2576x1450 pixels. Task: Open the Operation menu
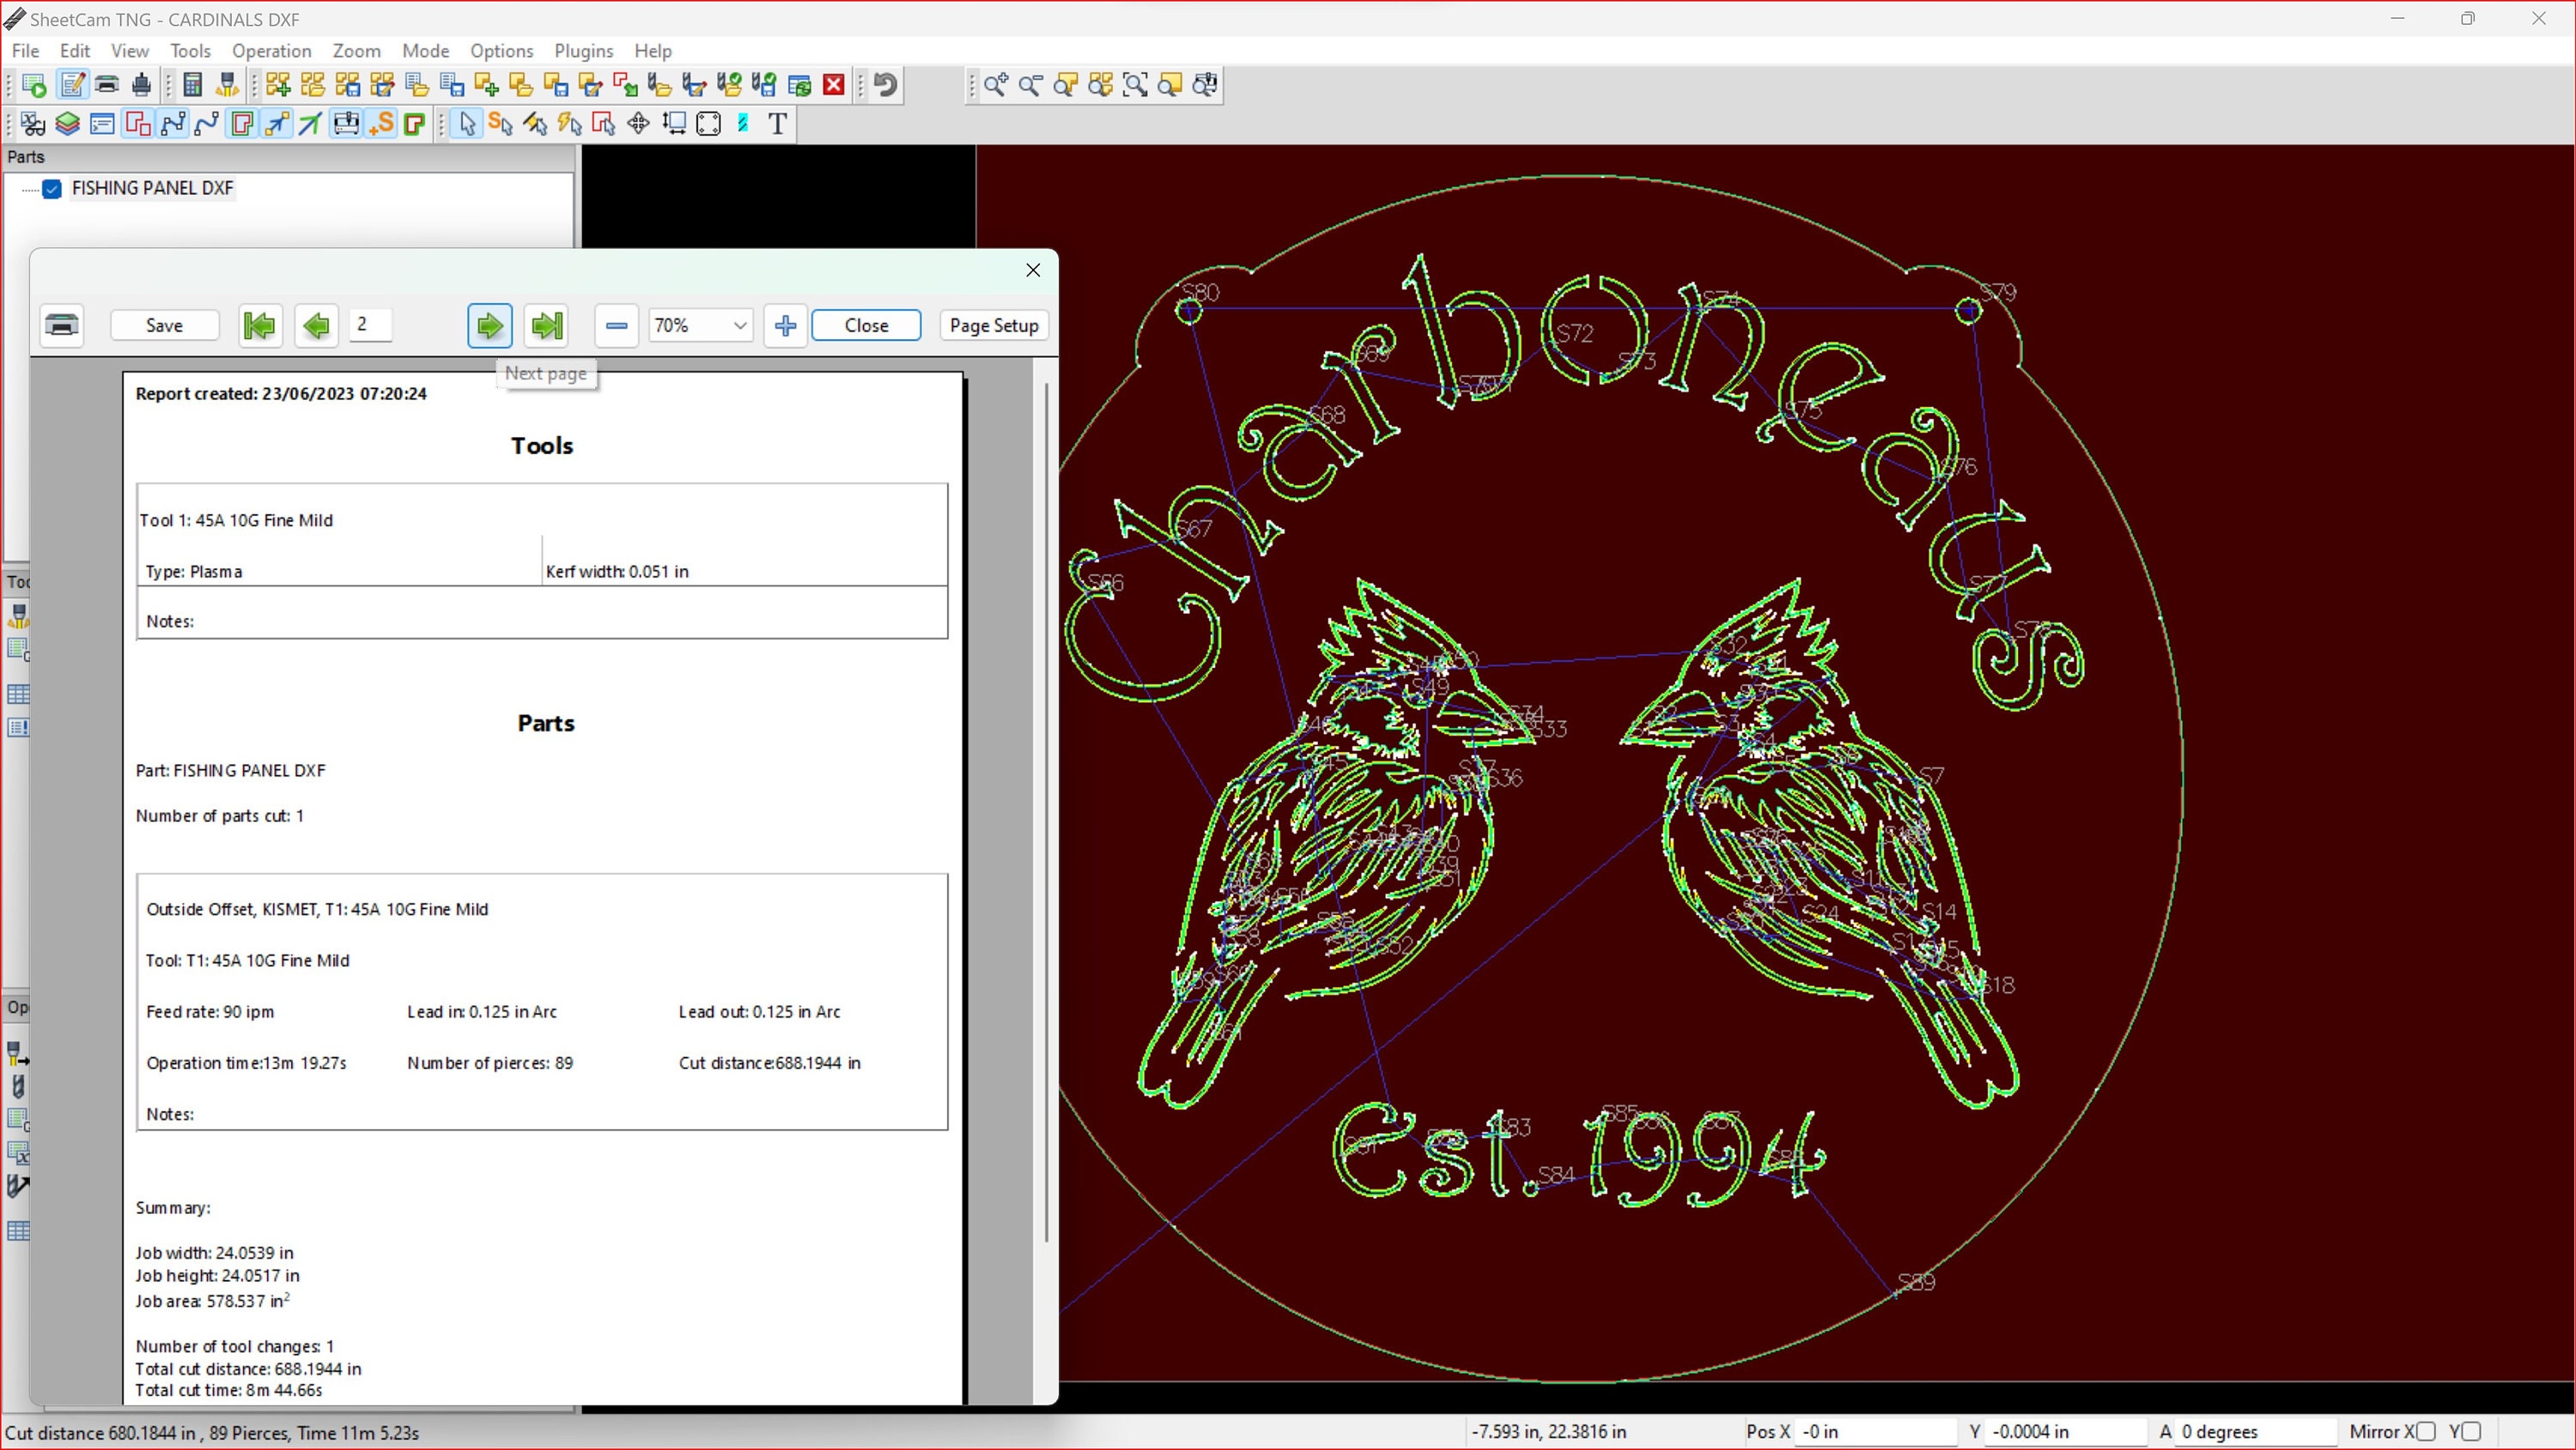coord(271,51)
